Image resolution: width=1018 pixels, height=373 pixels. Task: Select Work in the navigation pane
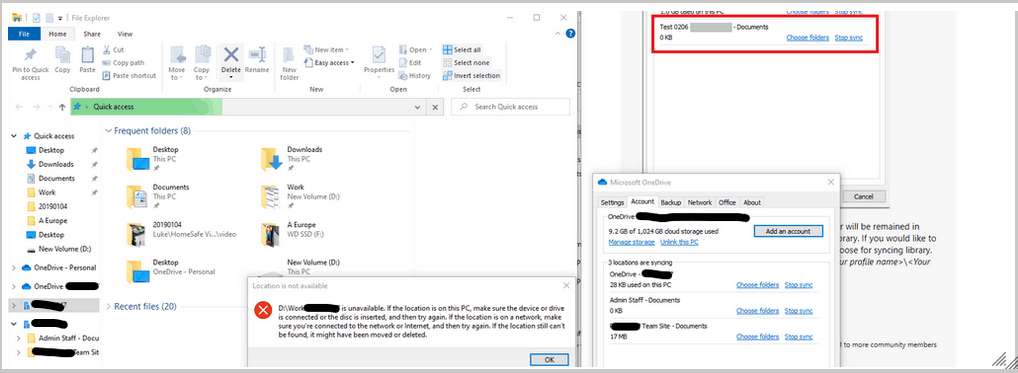click(47, 193)
